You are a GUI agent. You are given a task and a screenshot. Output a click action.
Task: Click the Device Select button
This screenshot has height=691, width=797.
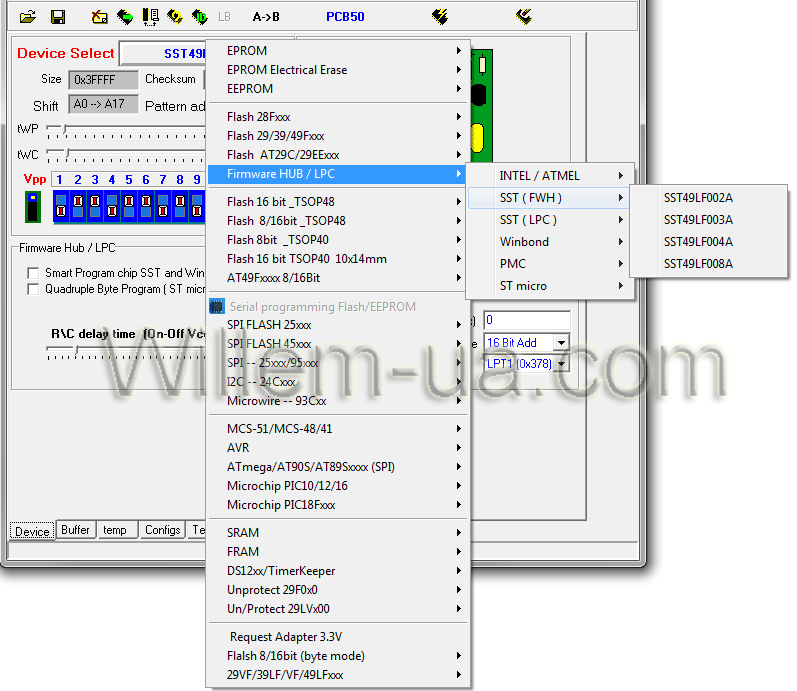click(x=162, y=53)
